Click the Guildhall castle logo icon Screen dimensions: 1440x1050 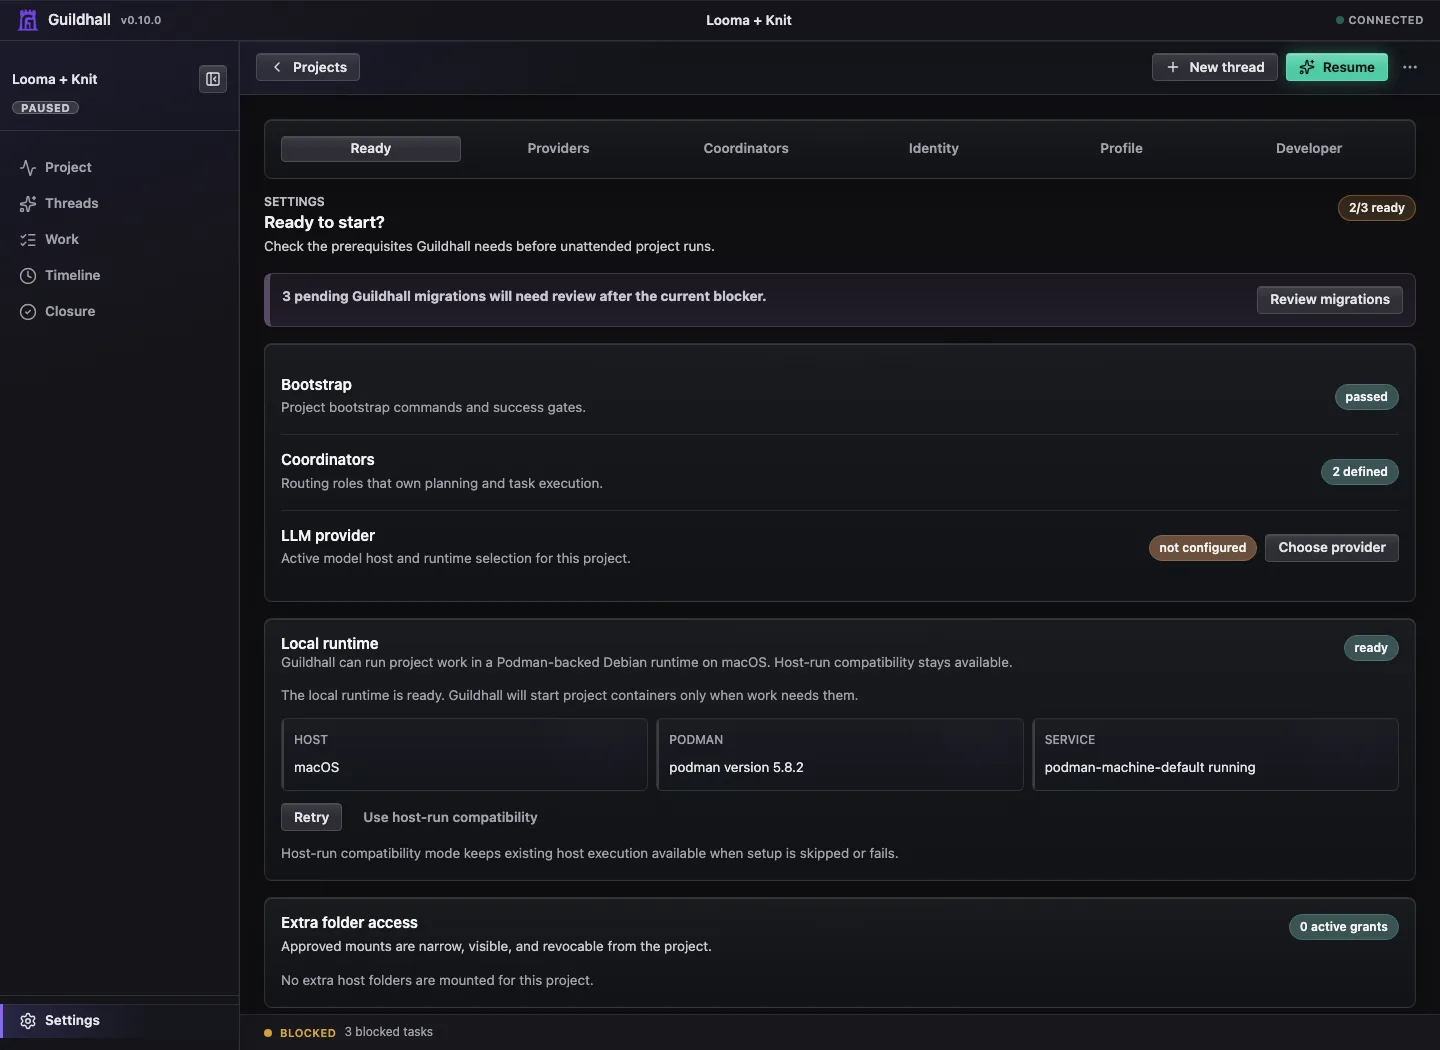(28, 20)
